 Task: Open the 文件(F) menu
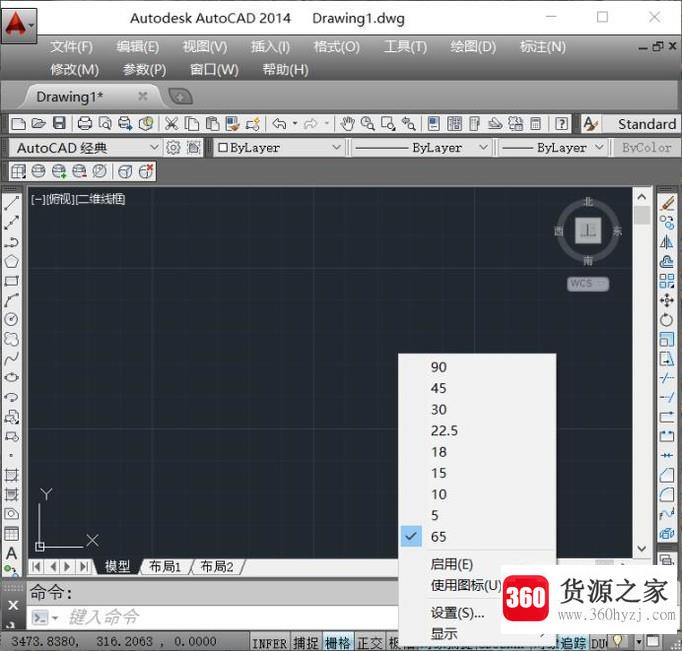(x=71, y=47)
